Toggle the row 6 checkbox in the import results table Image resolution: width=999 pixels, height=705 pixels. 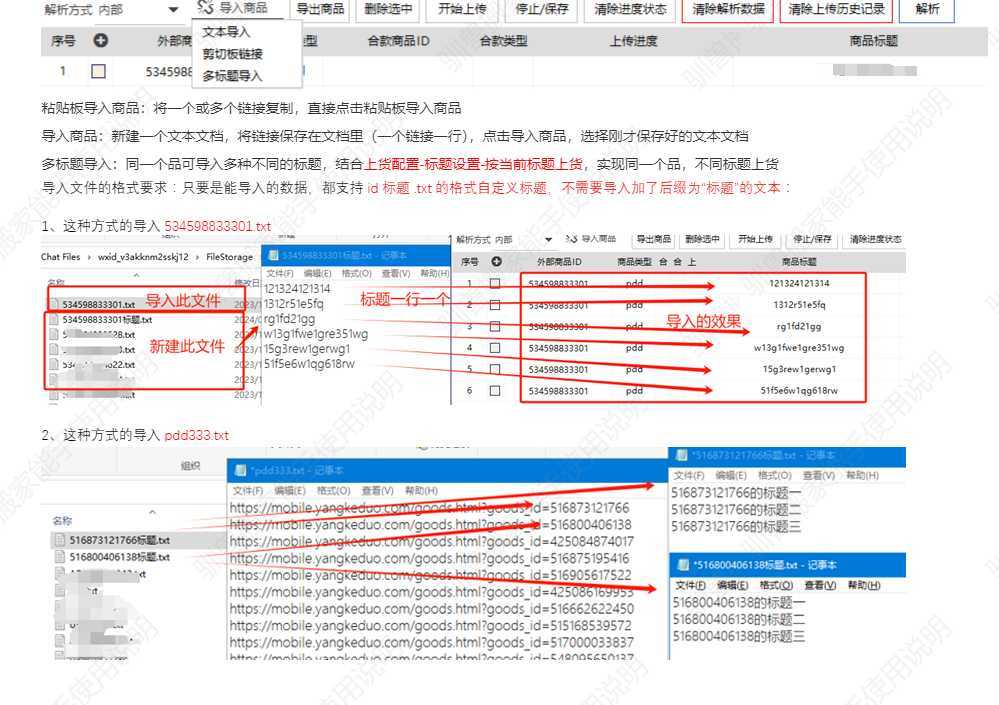[x=494, y=390]
